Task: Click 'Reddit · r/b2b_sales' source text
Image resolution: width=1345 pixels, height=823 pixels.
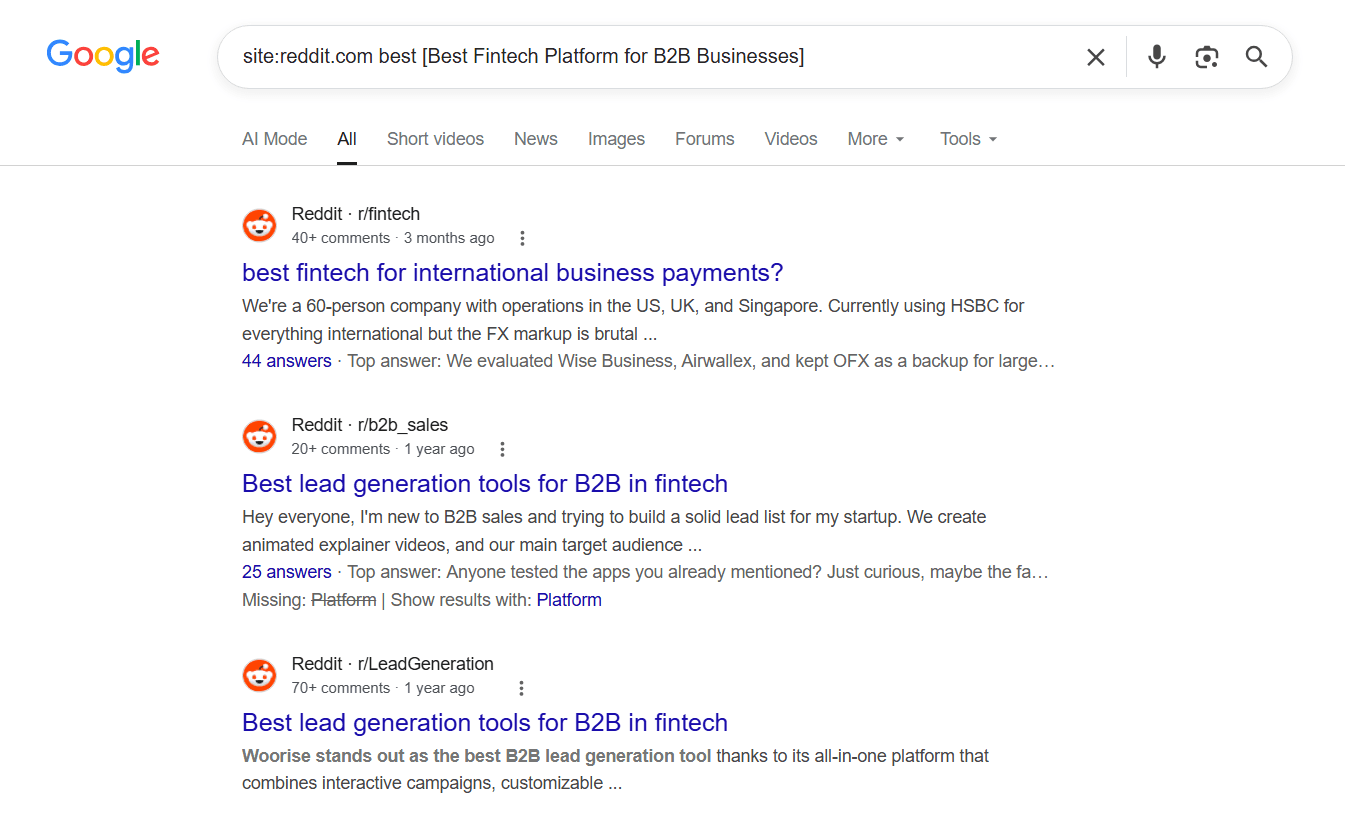Action: click(370, 425)
